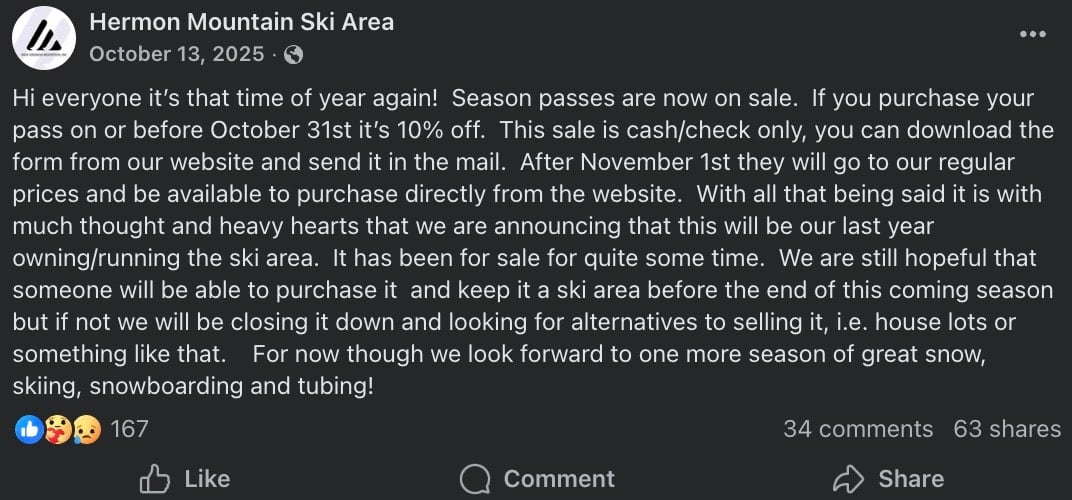Click the sad face reaction emoji

click(x=87, y=430)
